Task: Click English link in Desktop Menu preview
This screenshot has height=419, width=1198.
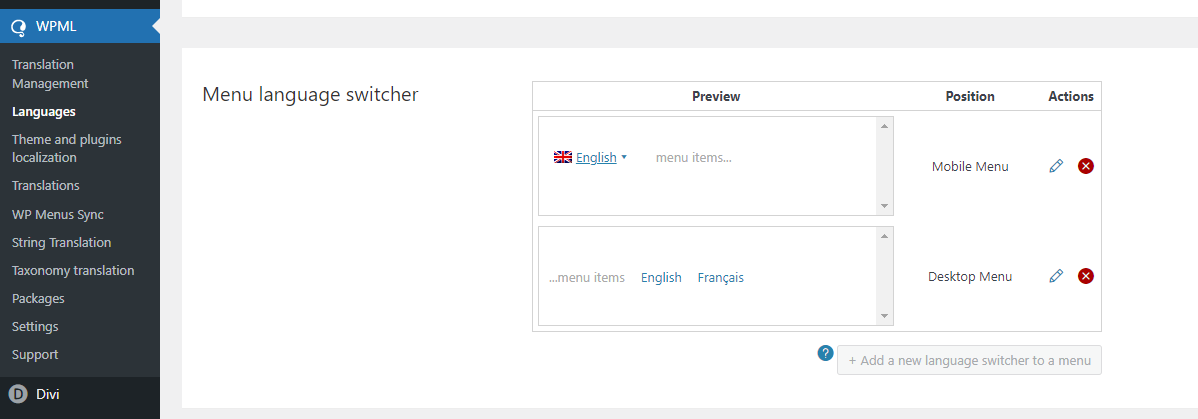Action: coord(661,278)
